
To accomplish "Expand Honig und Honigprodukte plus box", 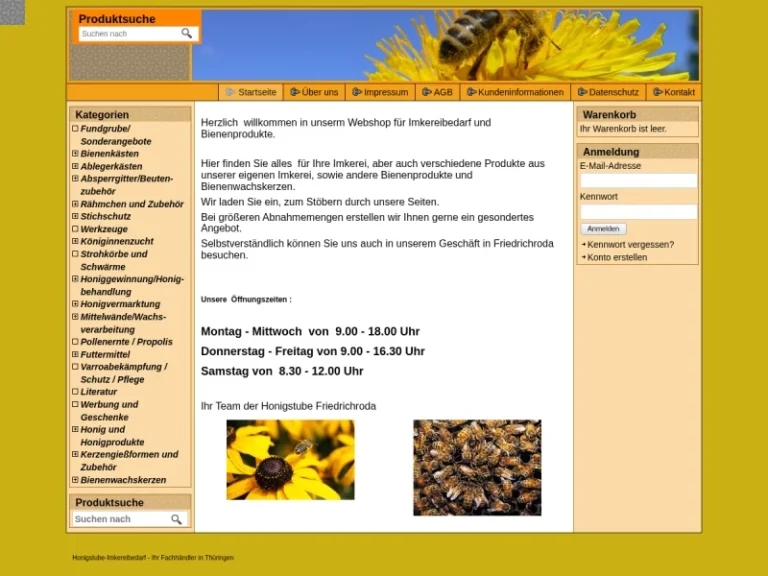I will (x=75, y=429).
